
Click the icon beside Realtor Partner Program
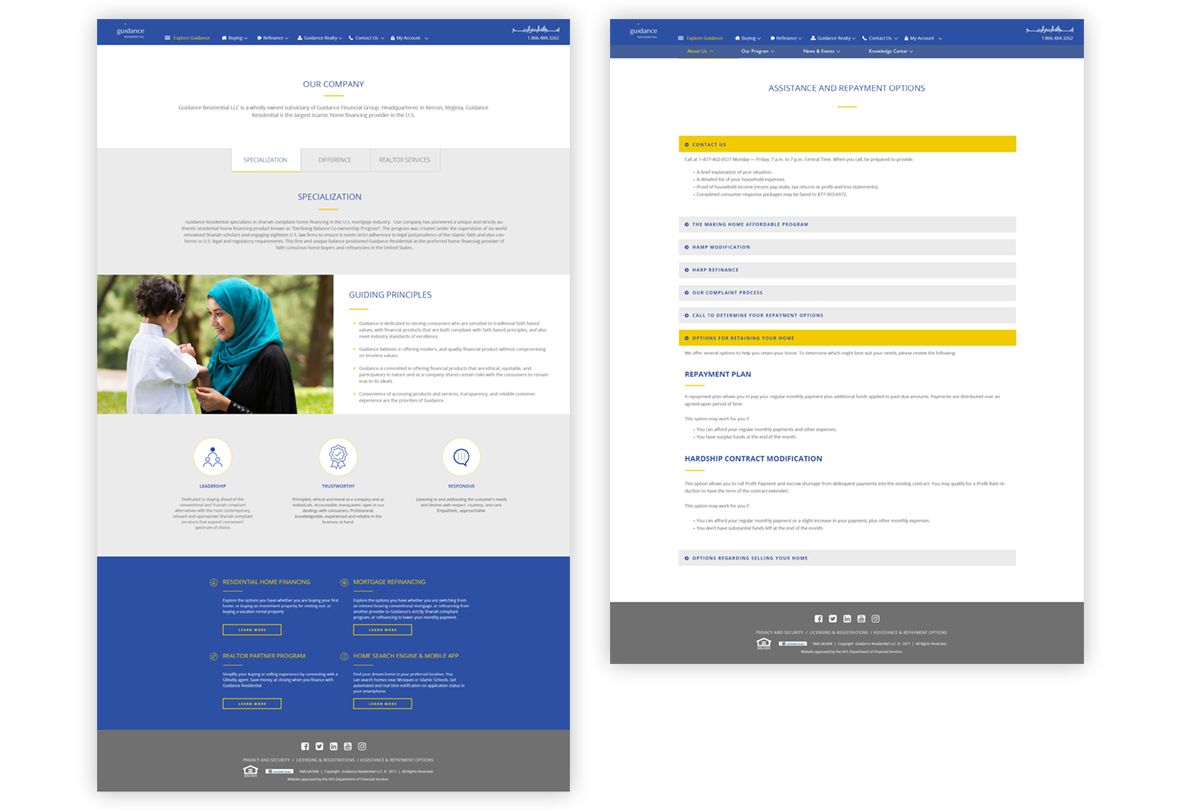[x=213, y=656]
